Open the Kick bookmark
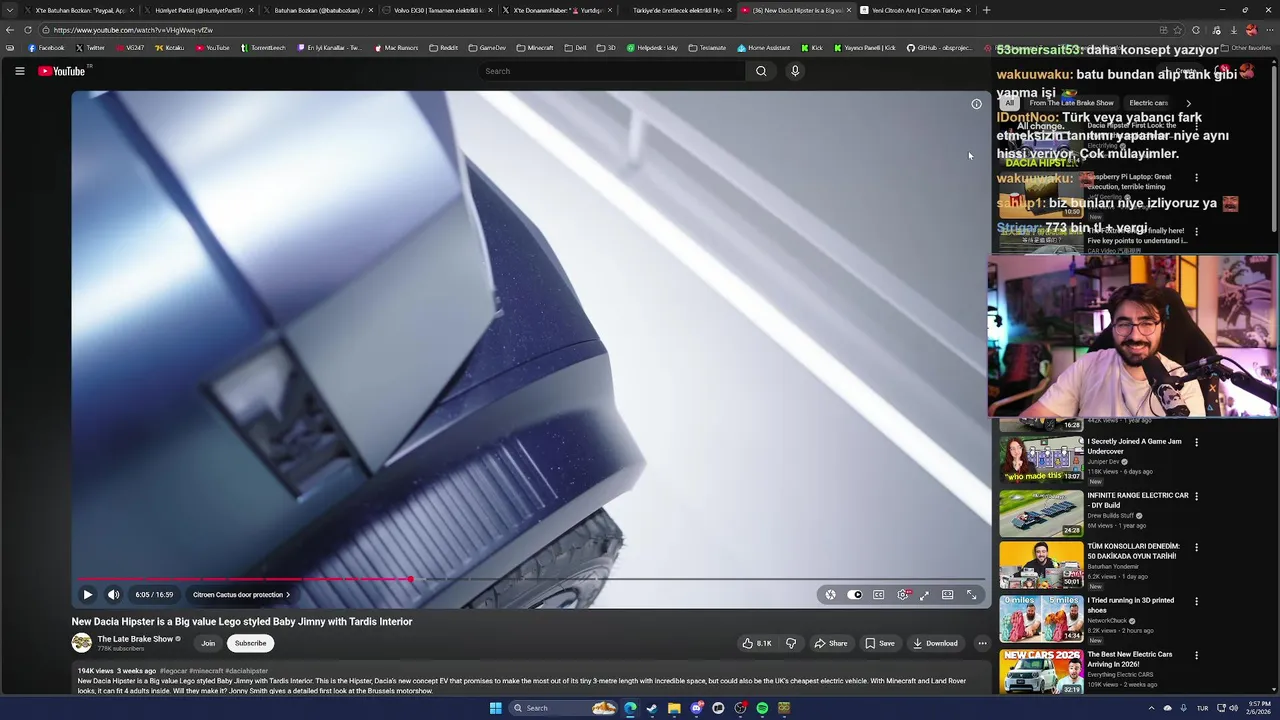The width and height of the screenshot is (1280, 720). tap(812, 48)
